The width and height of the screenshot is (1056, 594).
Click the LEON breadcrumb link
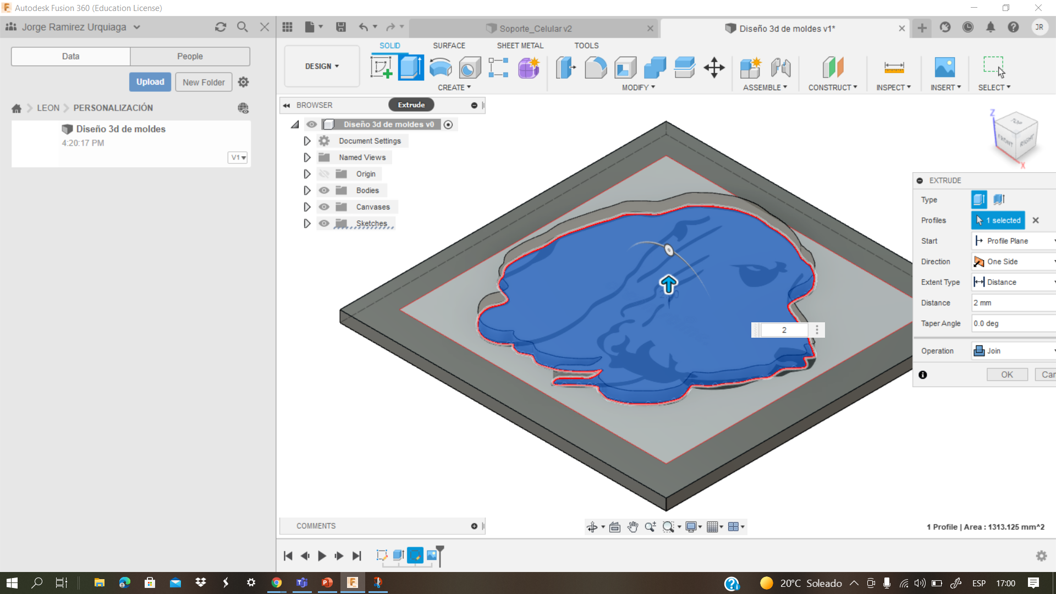click(x=48, y=108)
